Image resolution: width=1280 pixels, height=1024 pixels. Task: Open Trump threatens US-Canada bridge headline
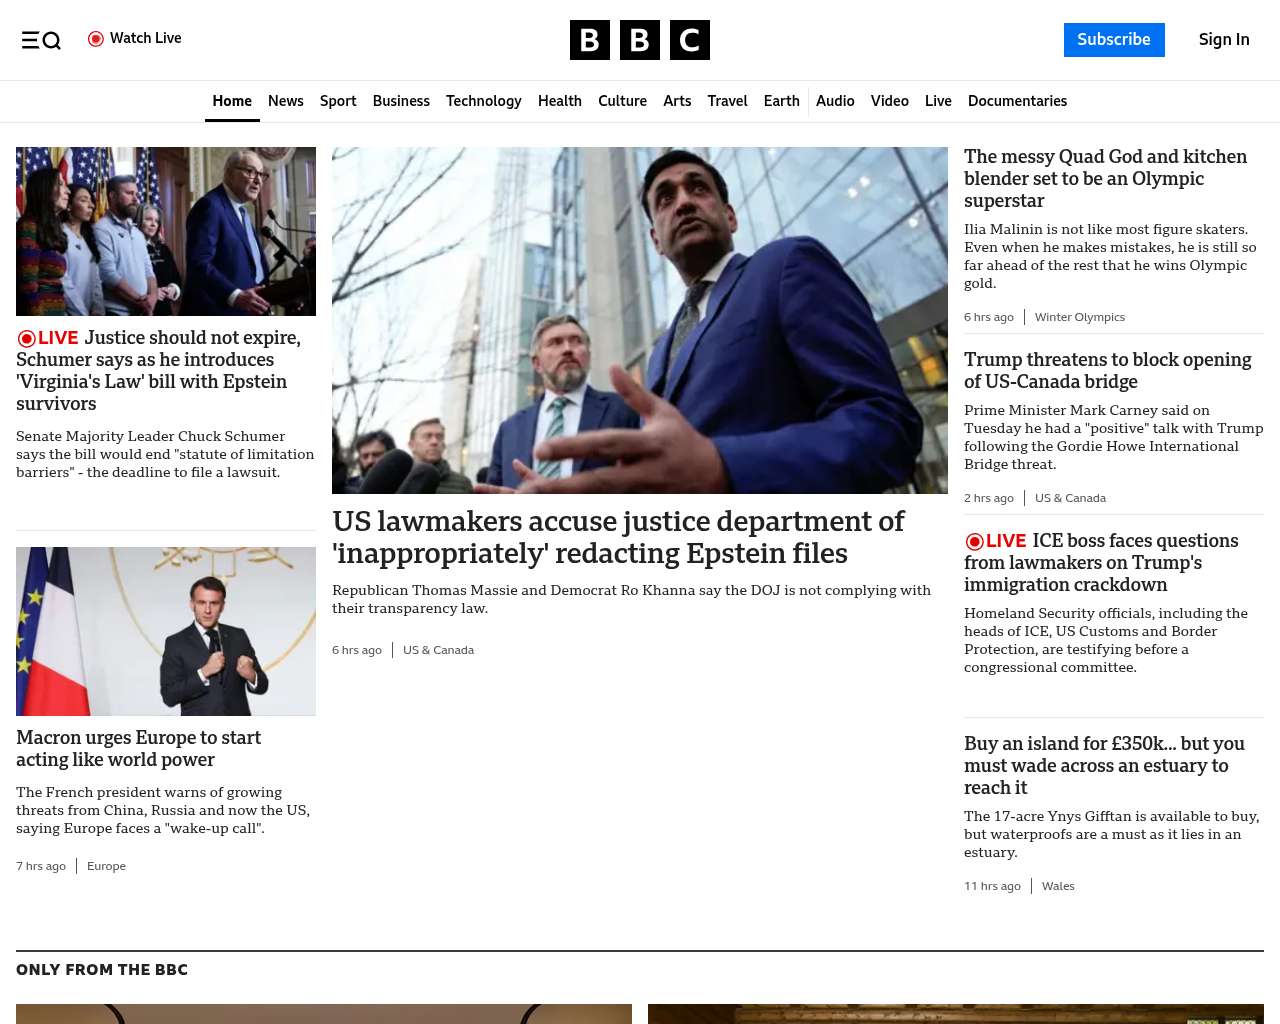click(x=1107, y=371)
